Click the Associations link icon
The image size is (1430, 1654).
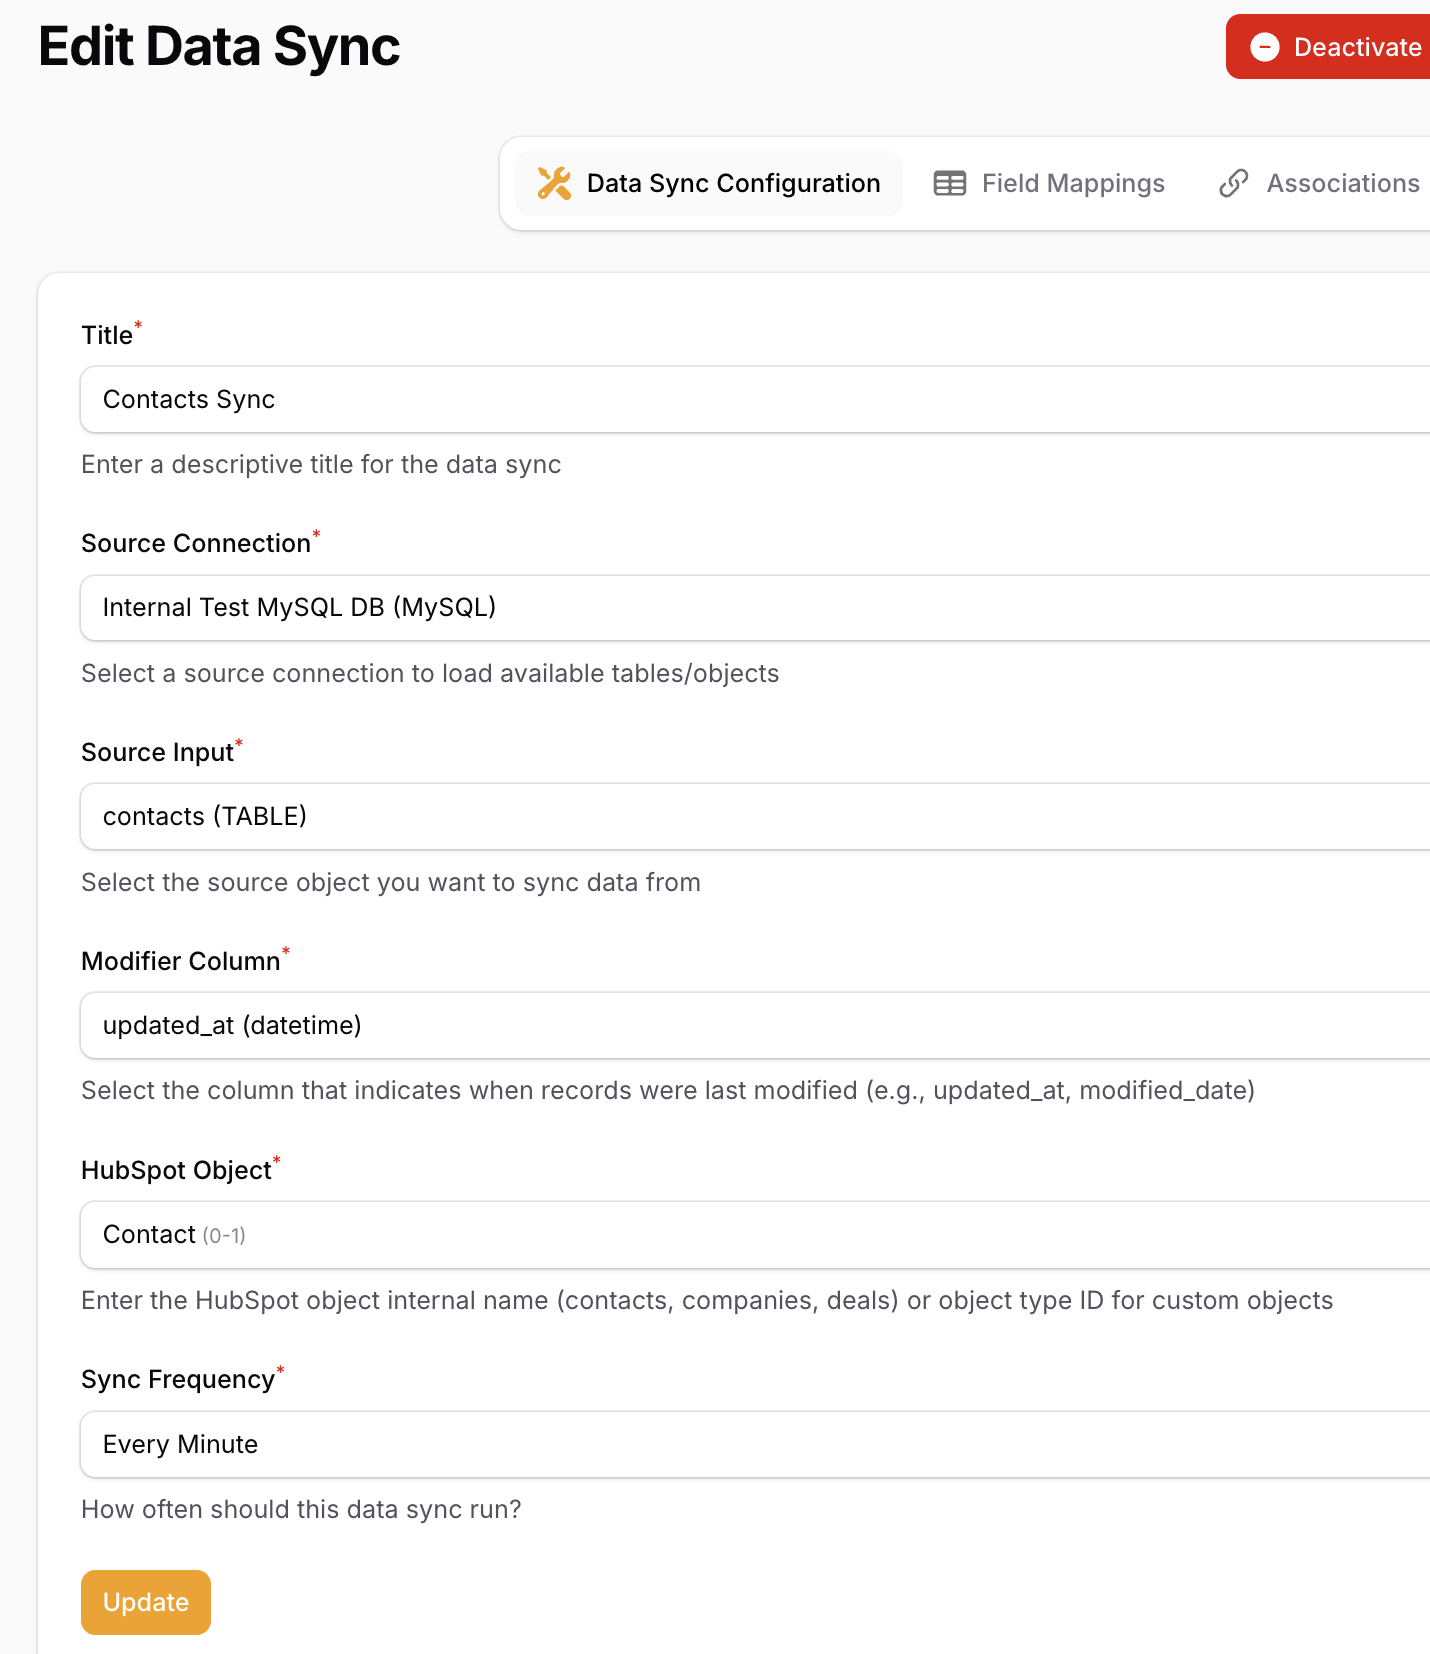click(x=1234, y=183)
